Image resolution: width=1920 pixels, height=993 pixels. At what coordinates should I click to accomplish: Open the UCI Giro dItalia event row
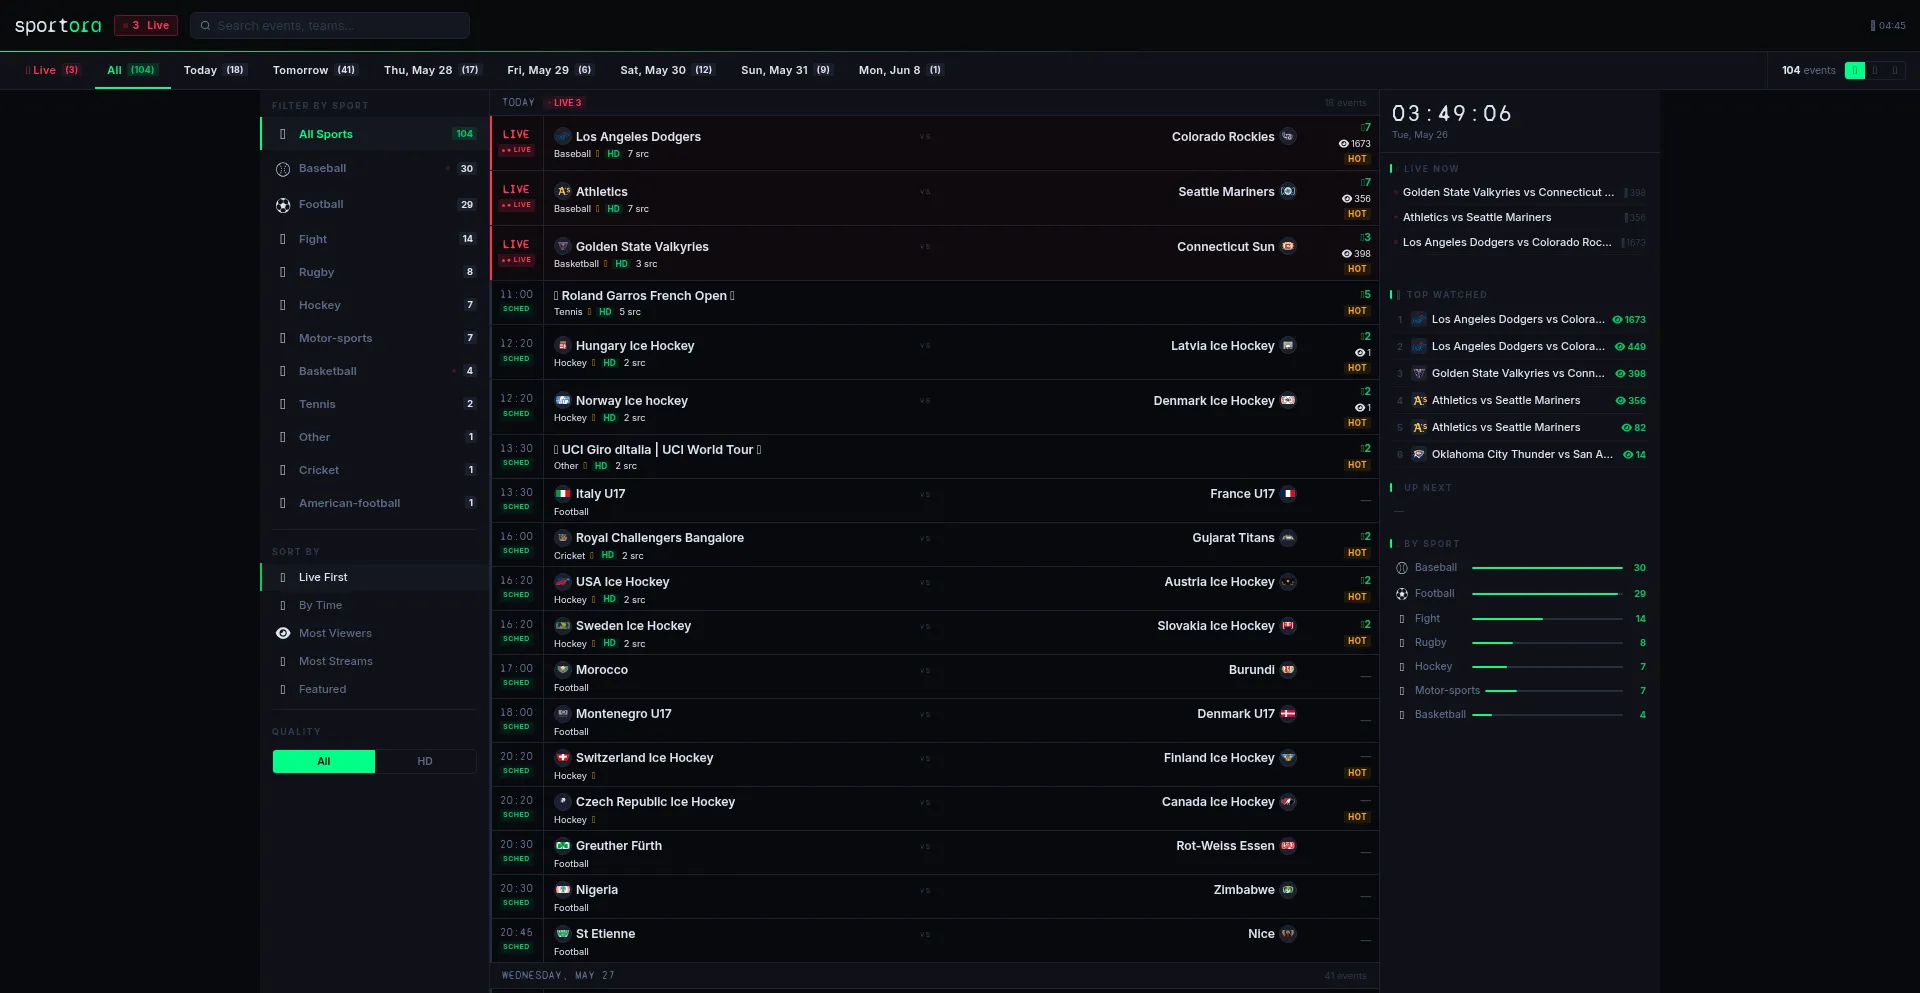935,457
